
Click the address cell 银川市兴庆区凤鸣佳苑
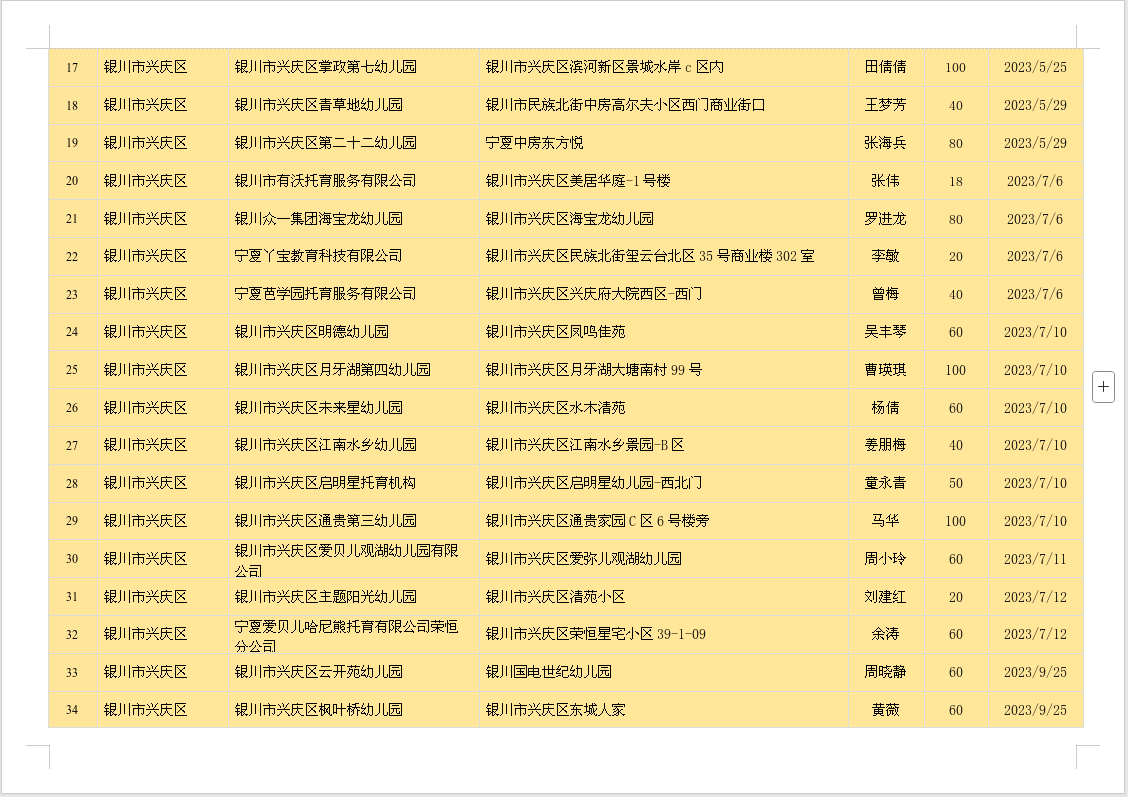tap(555, 332)
